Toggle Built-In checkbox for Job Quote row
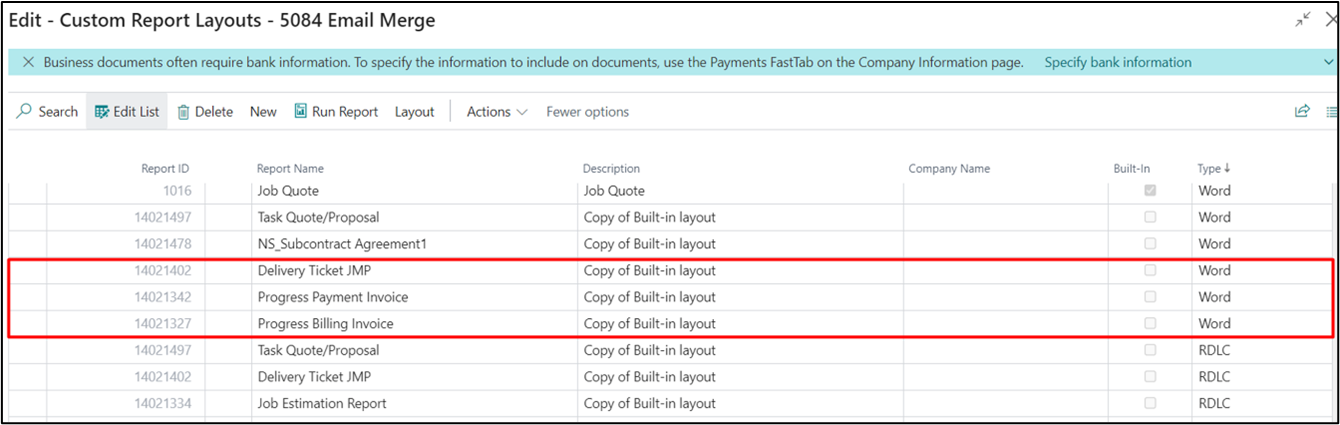Screen dimensions: 1340x425 coord(1151,190)
